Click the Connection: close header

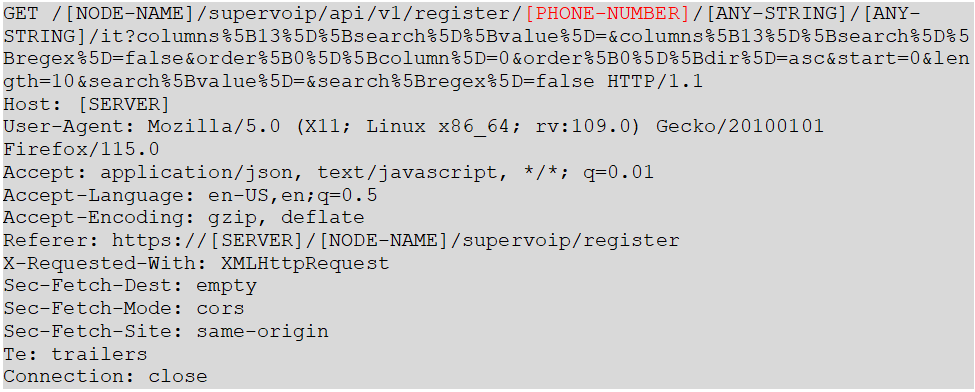(105, 376)
